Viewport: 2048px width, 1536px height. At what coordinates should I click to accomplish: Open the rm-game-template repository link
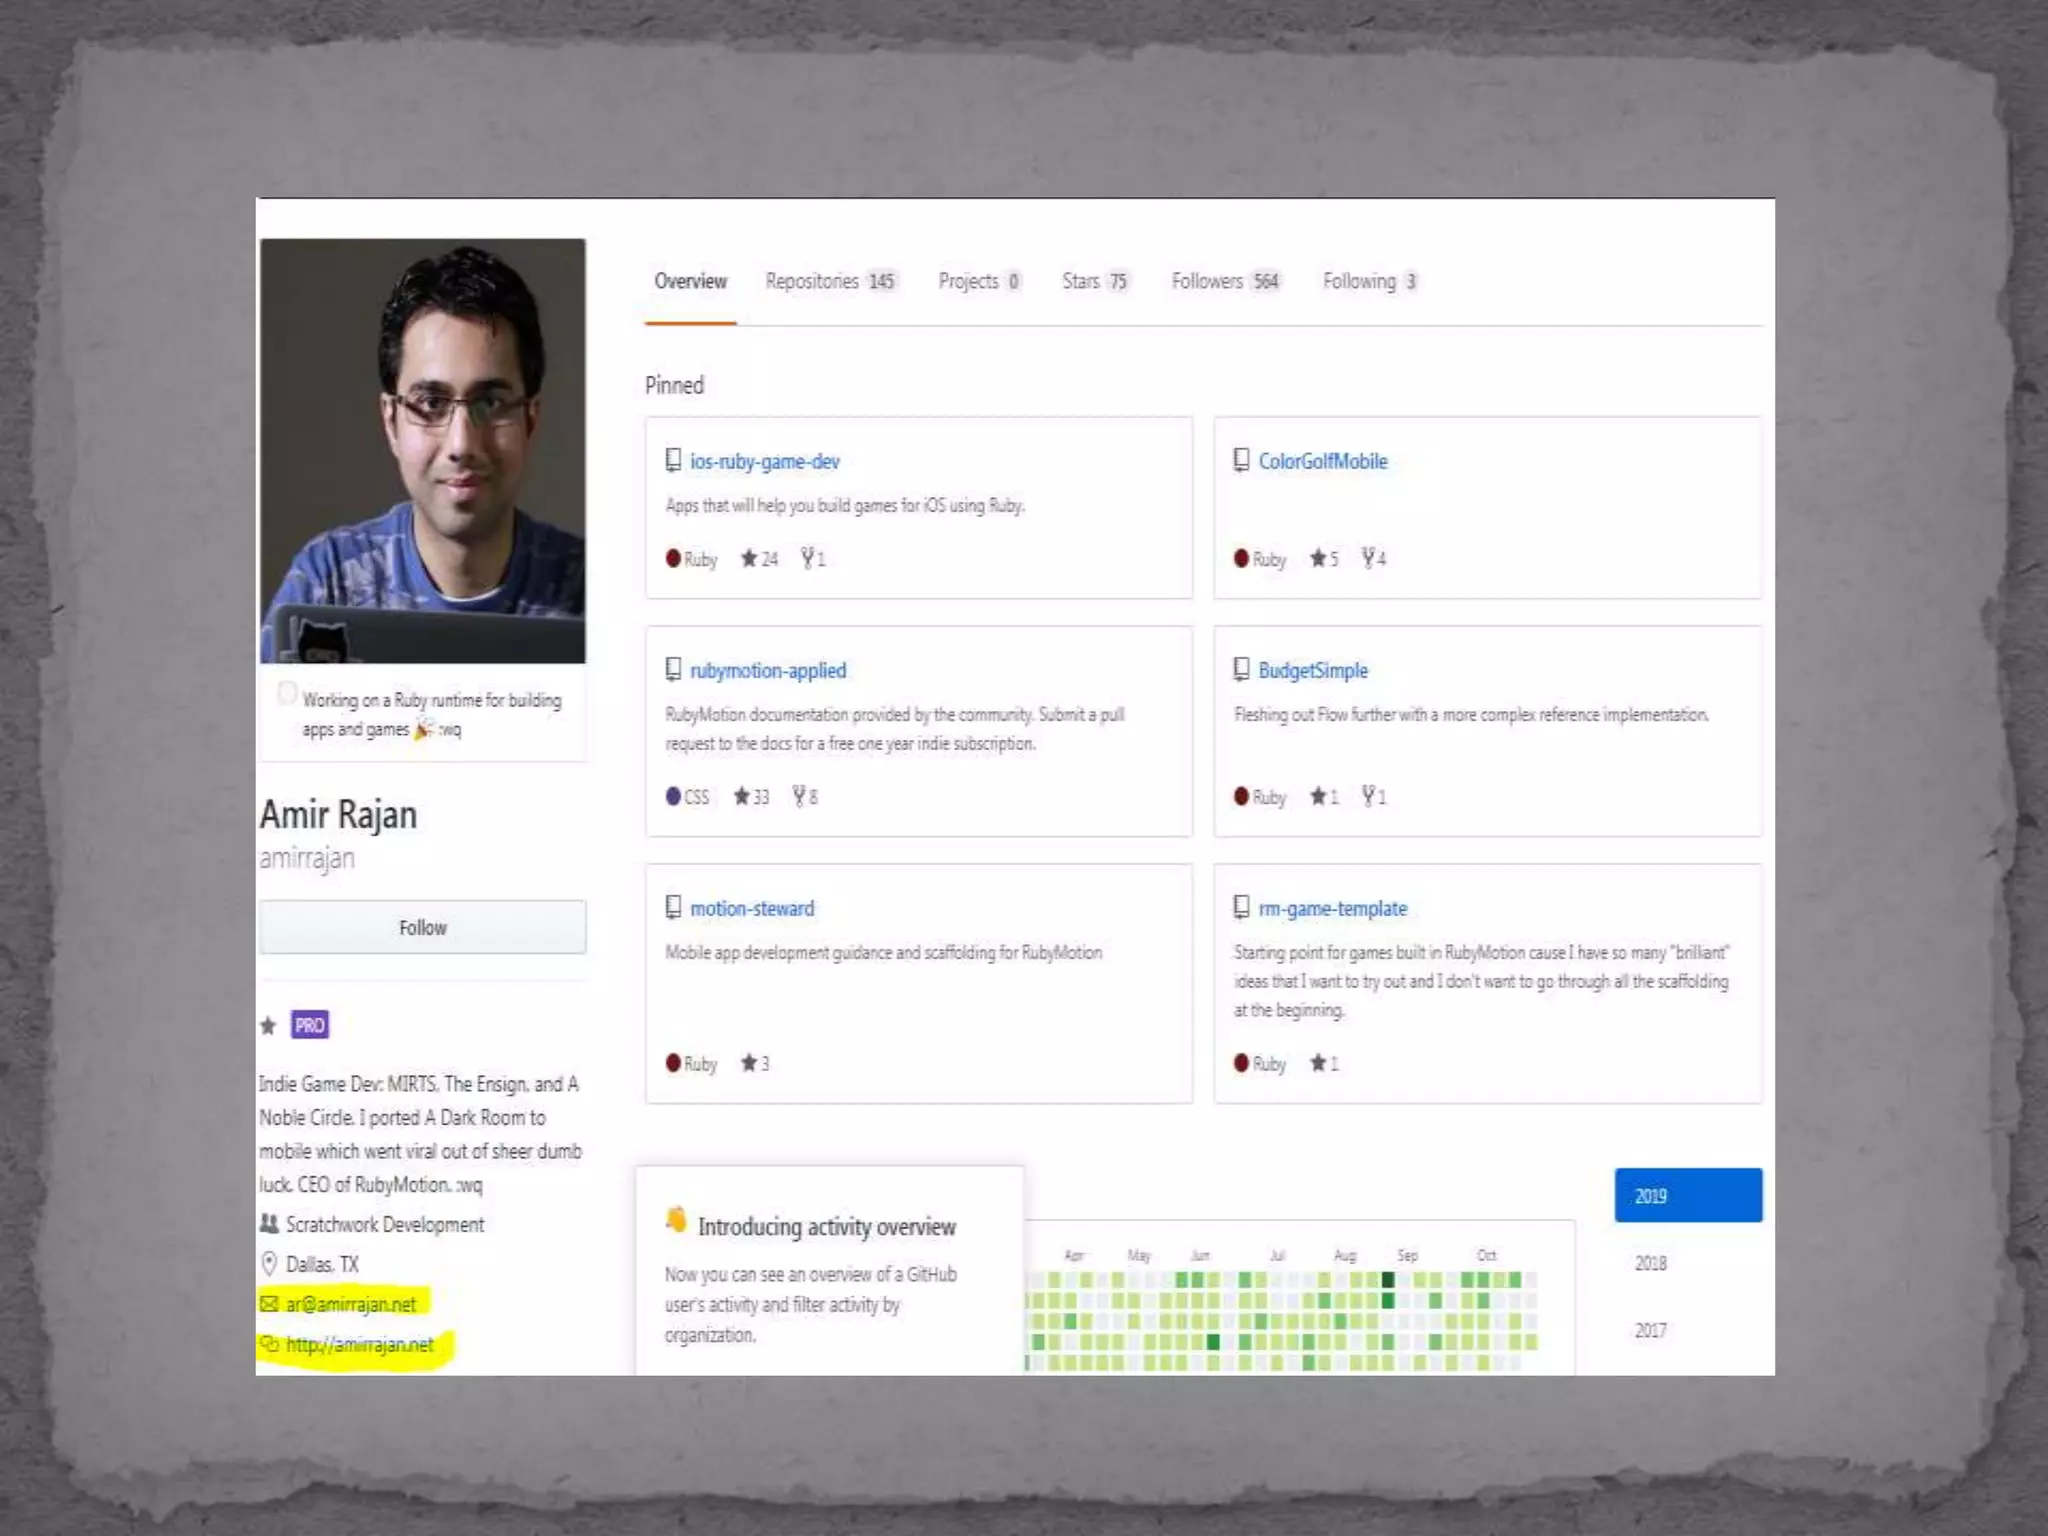1332,909
